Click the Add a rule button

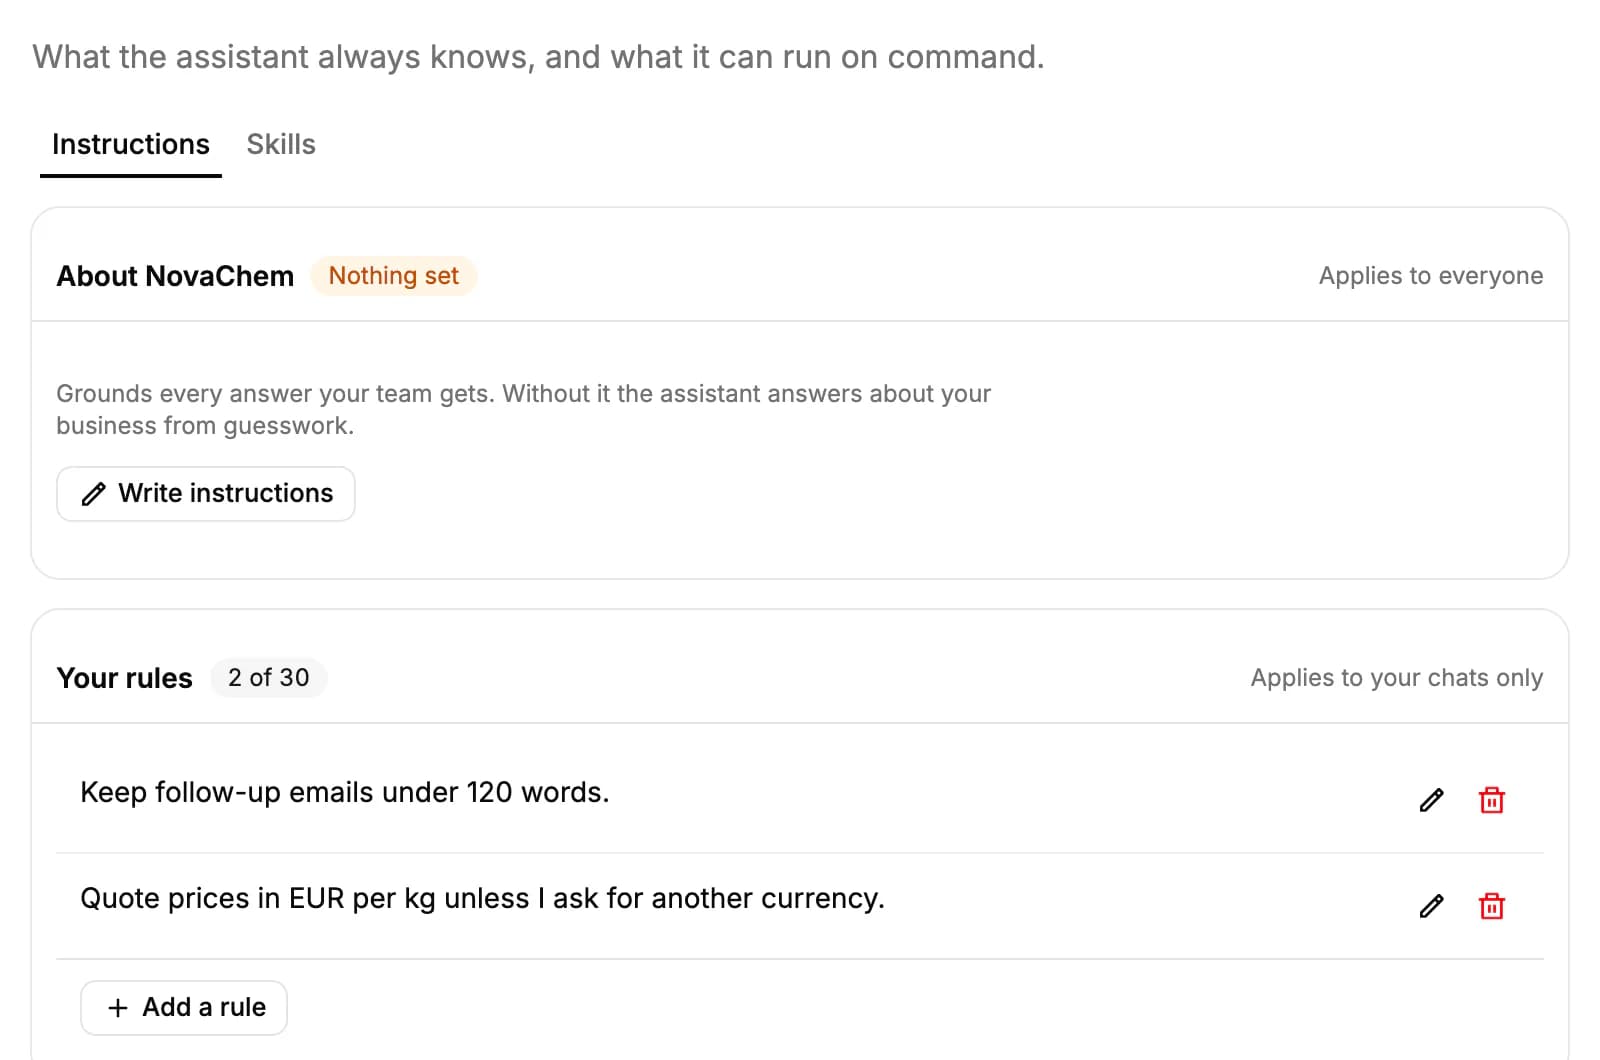(184, 1007)
